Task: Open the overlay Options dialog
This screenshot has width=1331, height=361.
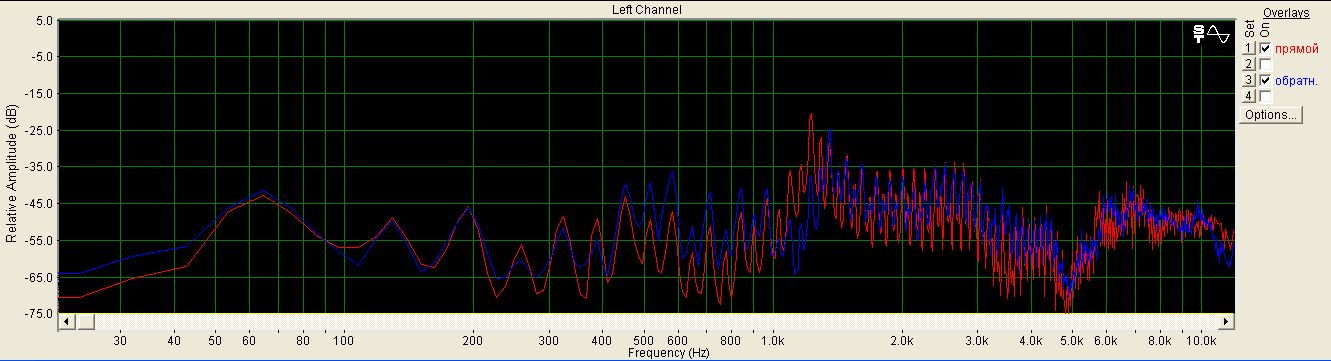Action: 1271,115
